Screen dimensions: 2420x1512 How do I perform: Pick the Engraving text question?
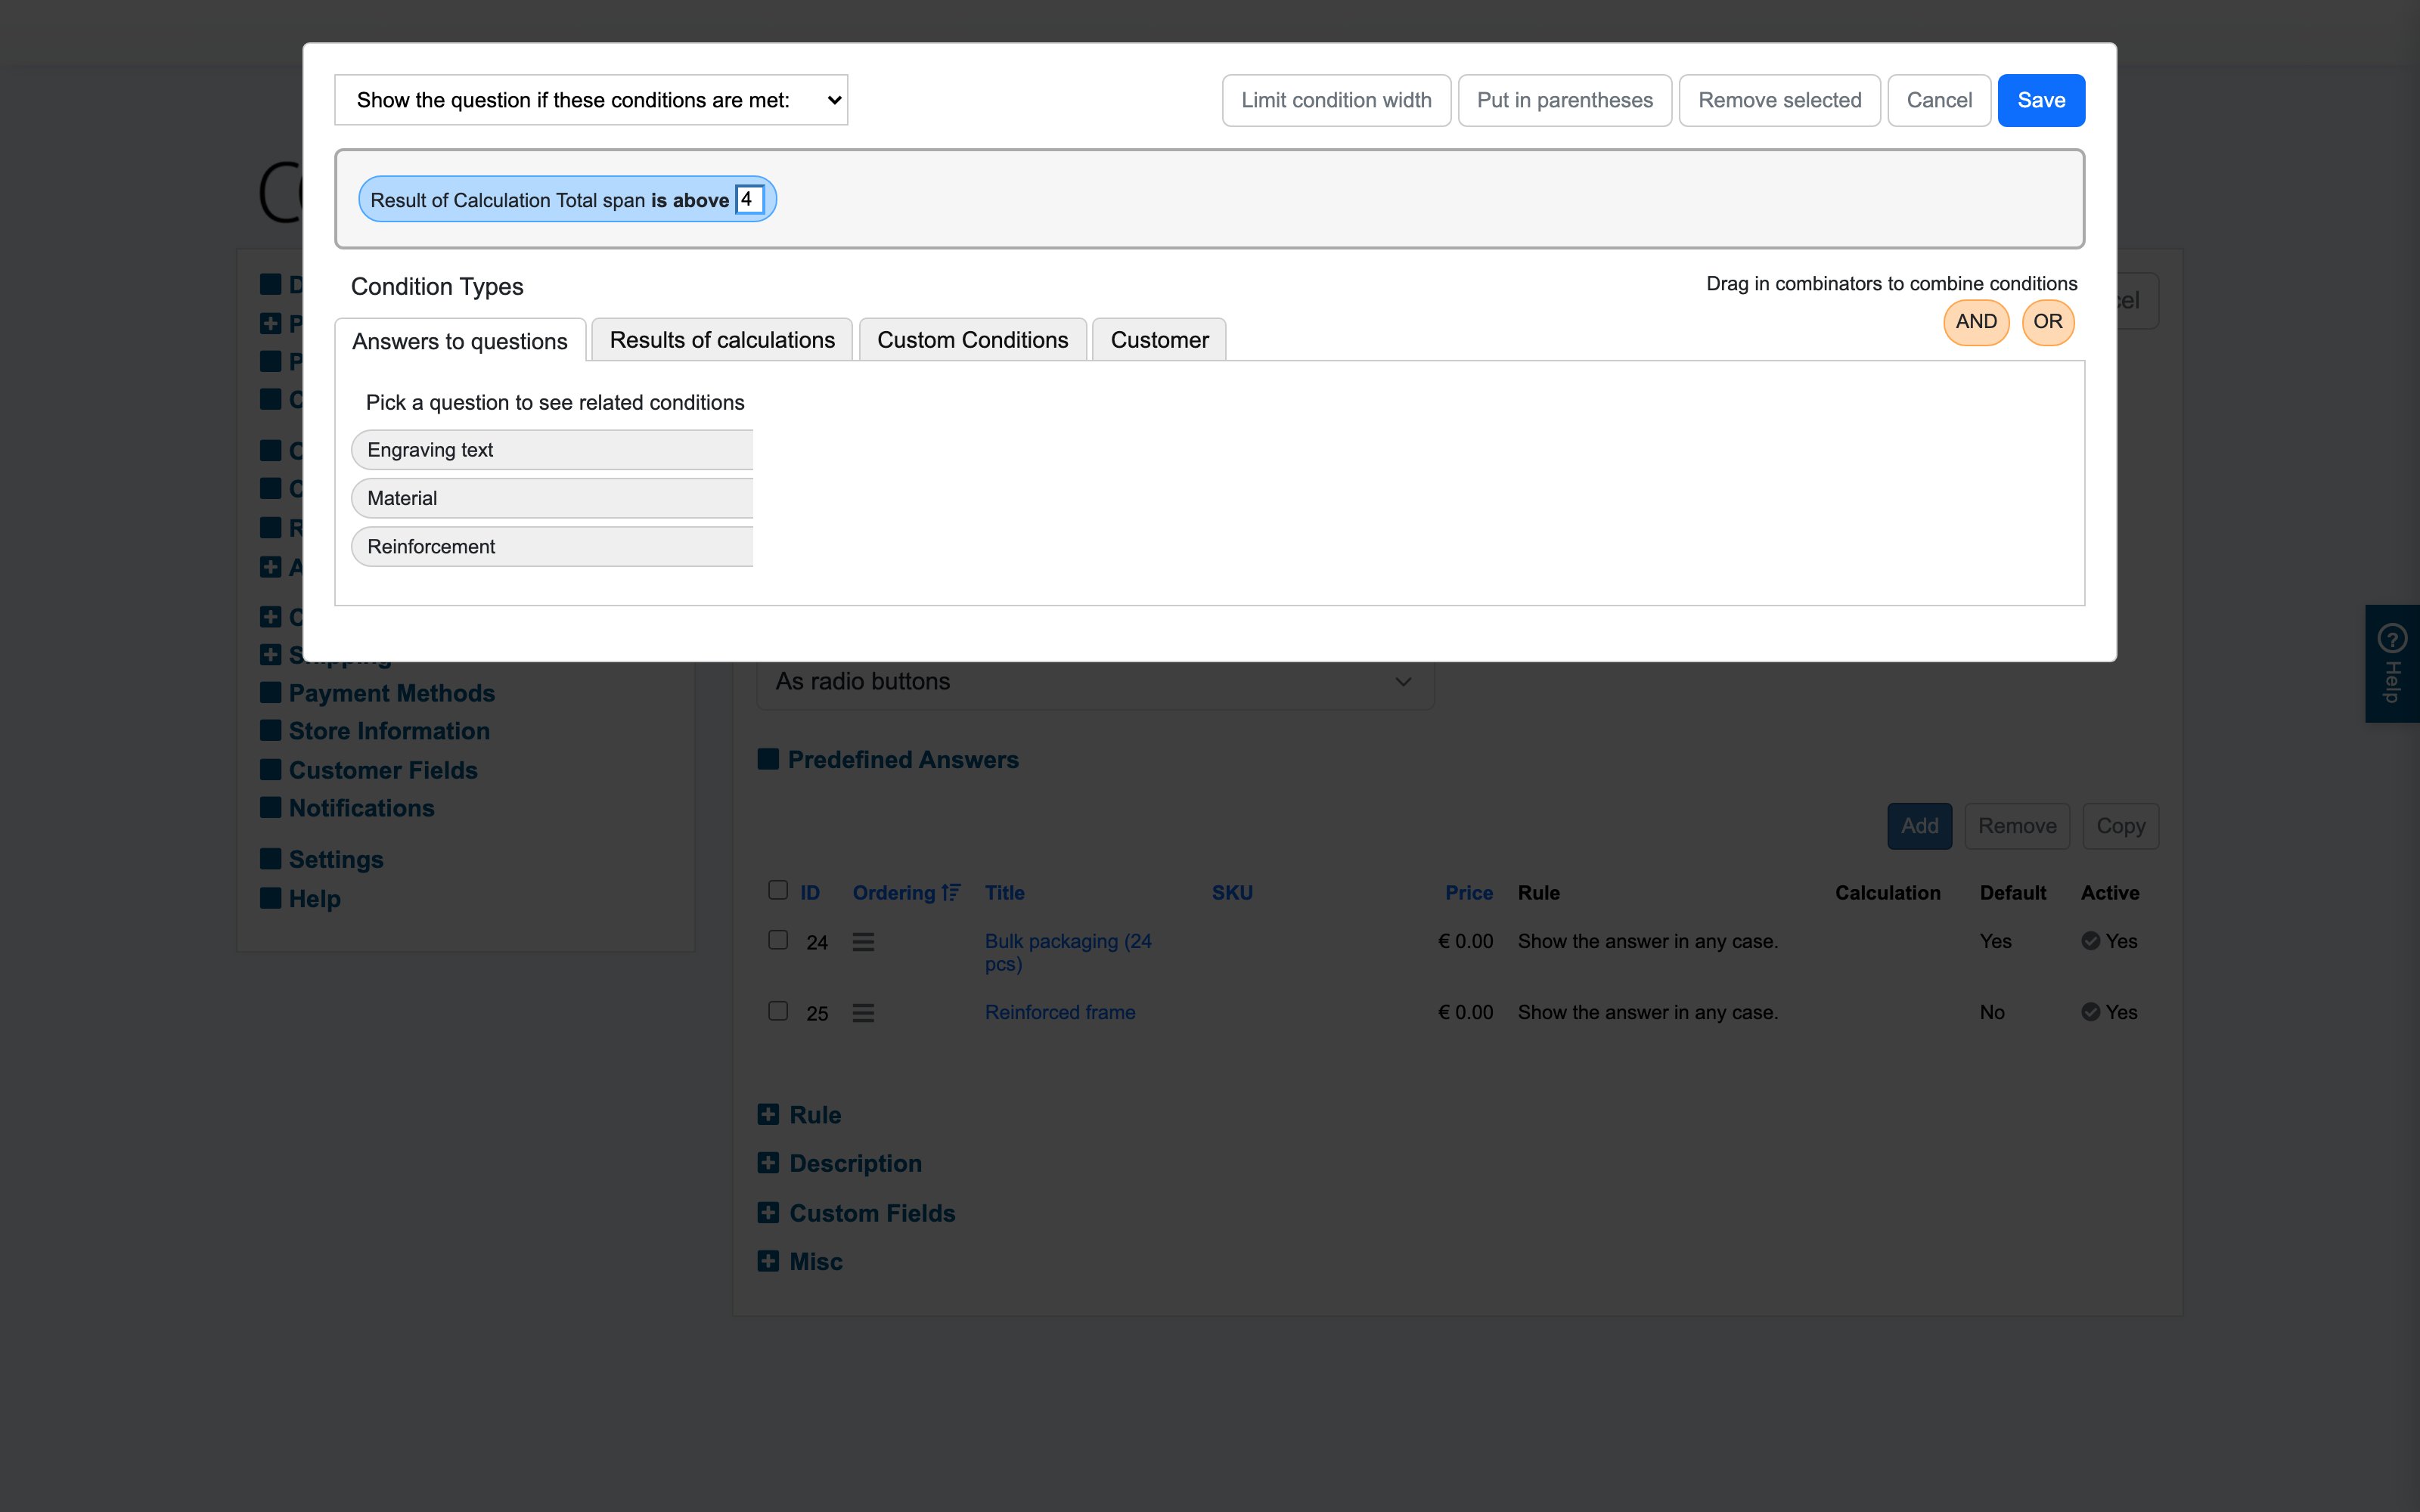pyautogui.click(x=552, y=450)
